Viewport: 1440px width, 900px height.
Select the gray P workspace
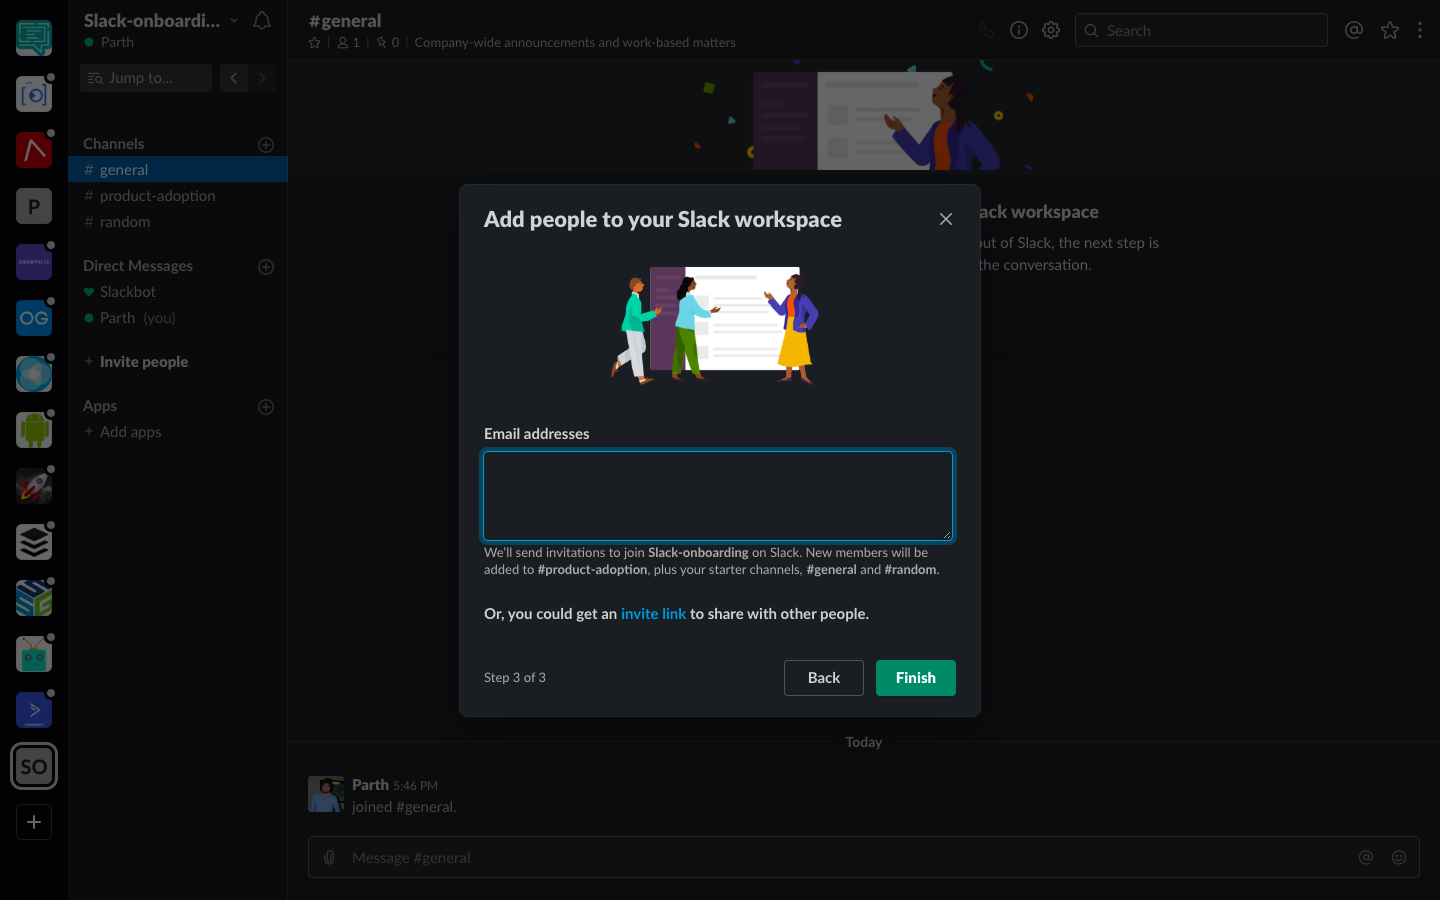pyautogui.click(x=34, y=206)
